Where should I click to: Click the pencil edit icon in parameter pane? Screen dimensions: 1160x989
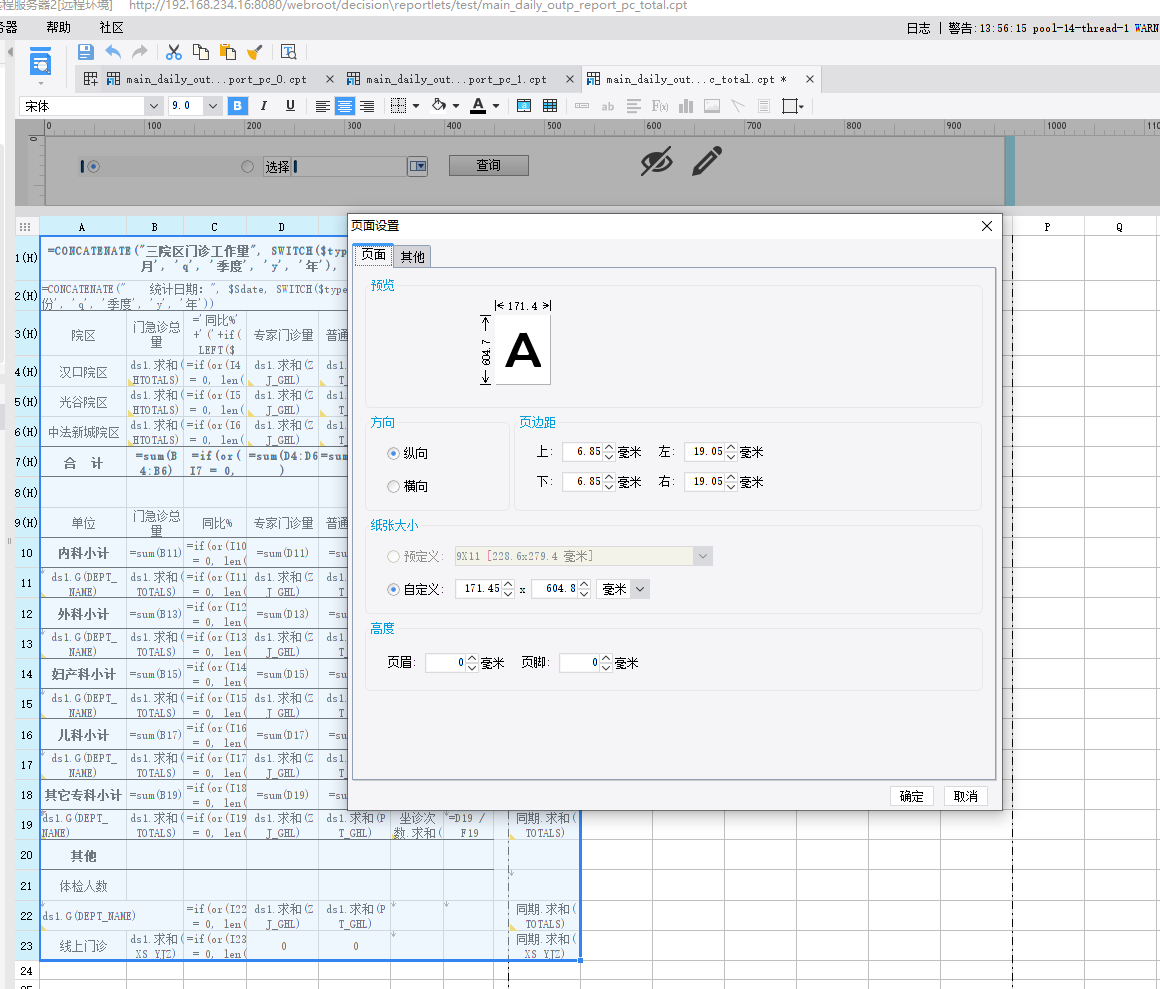pyautogui.click(x=707, y=161)
